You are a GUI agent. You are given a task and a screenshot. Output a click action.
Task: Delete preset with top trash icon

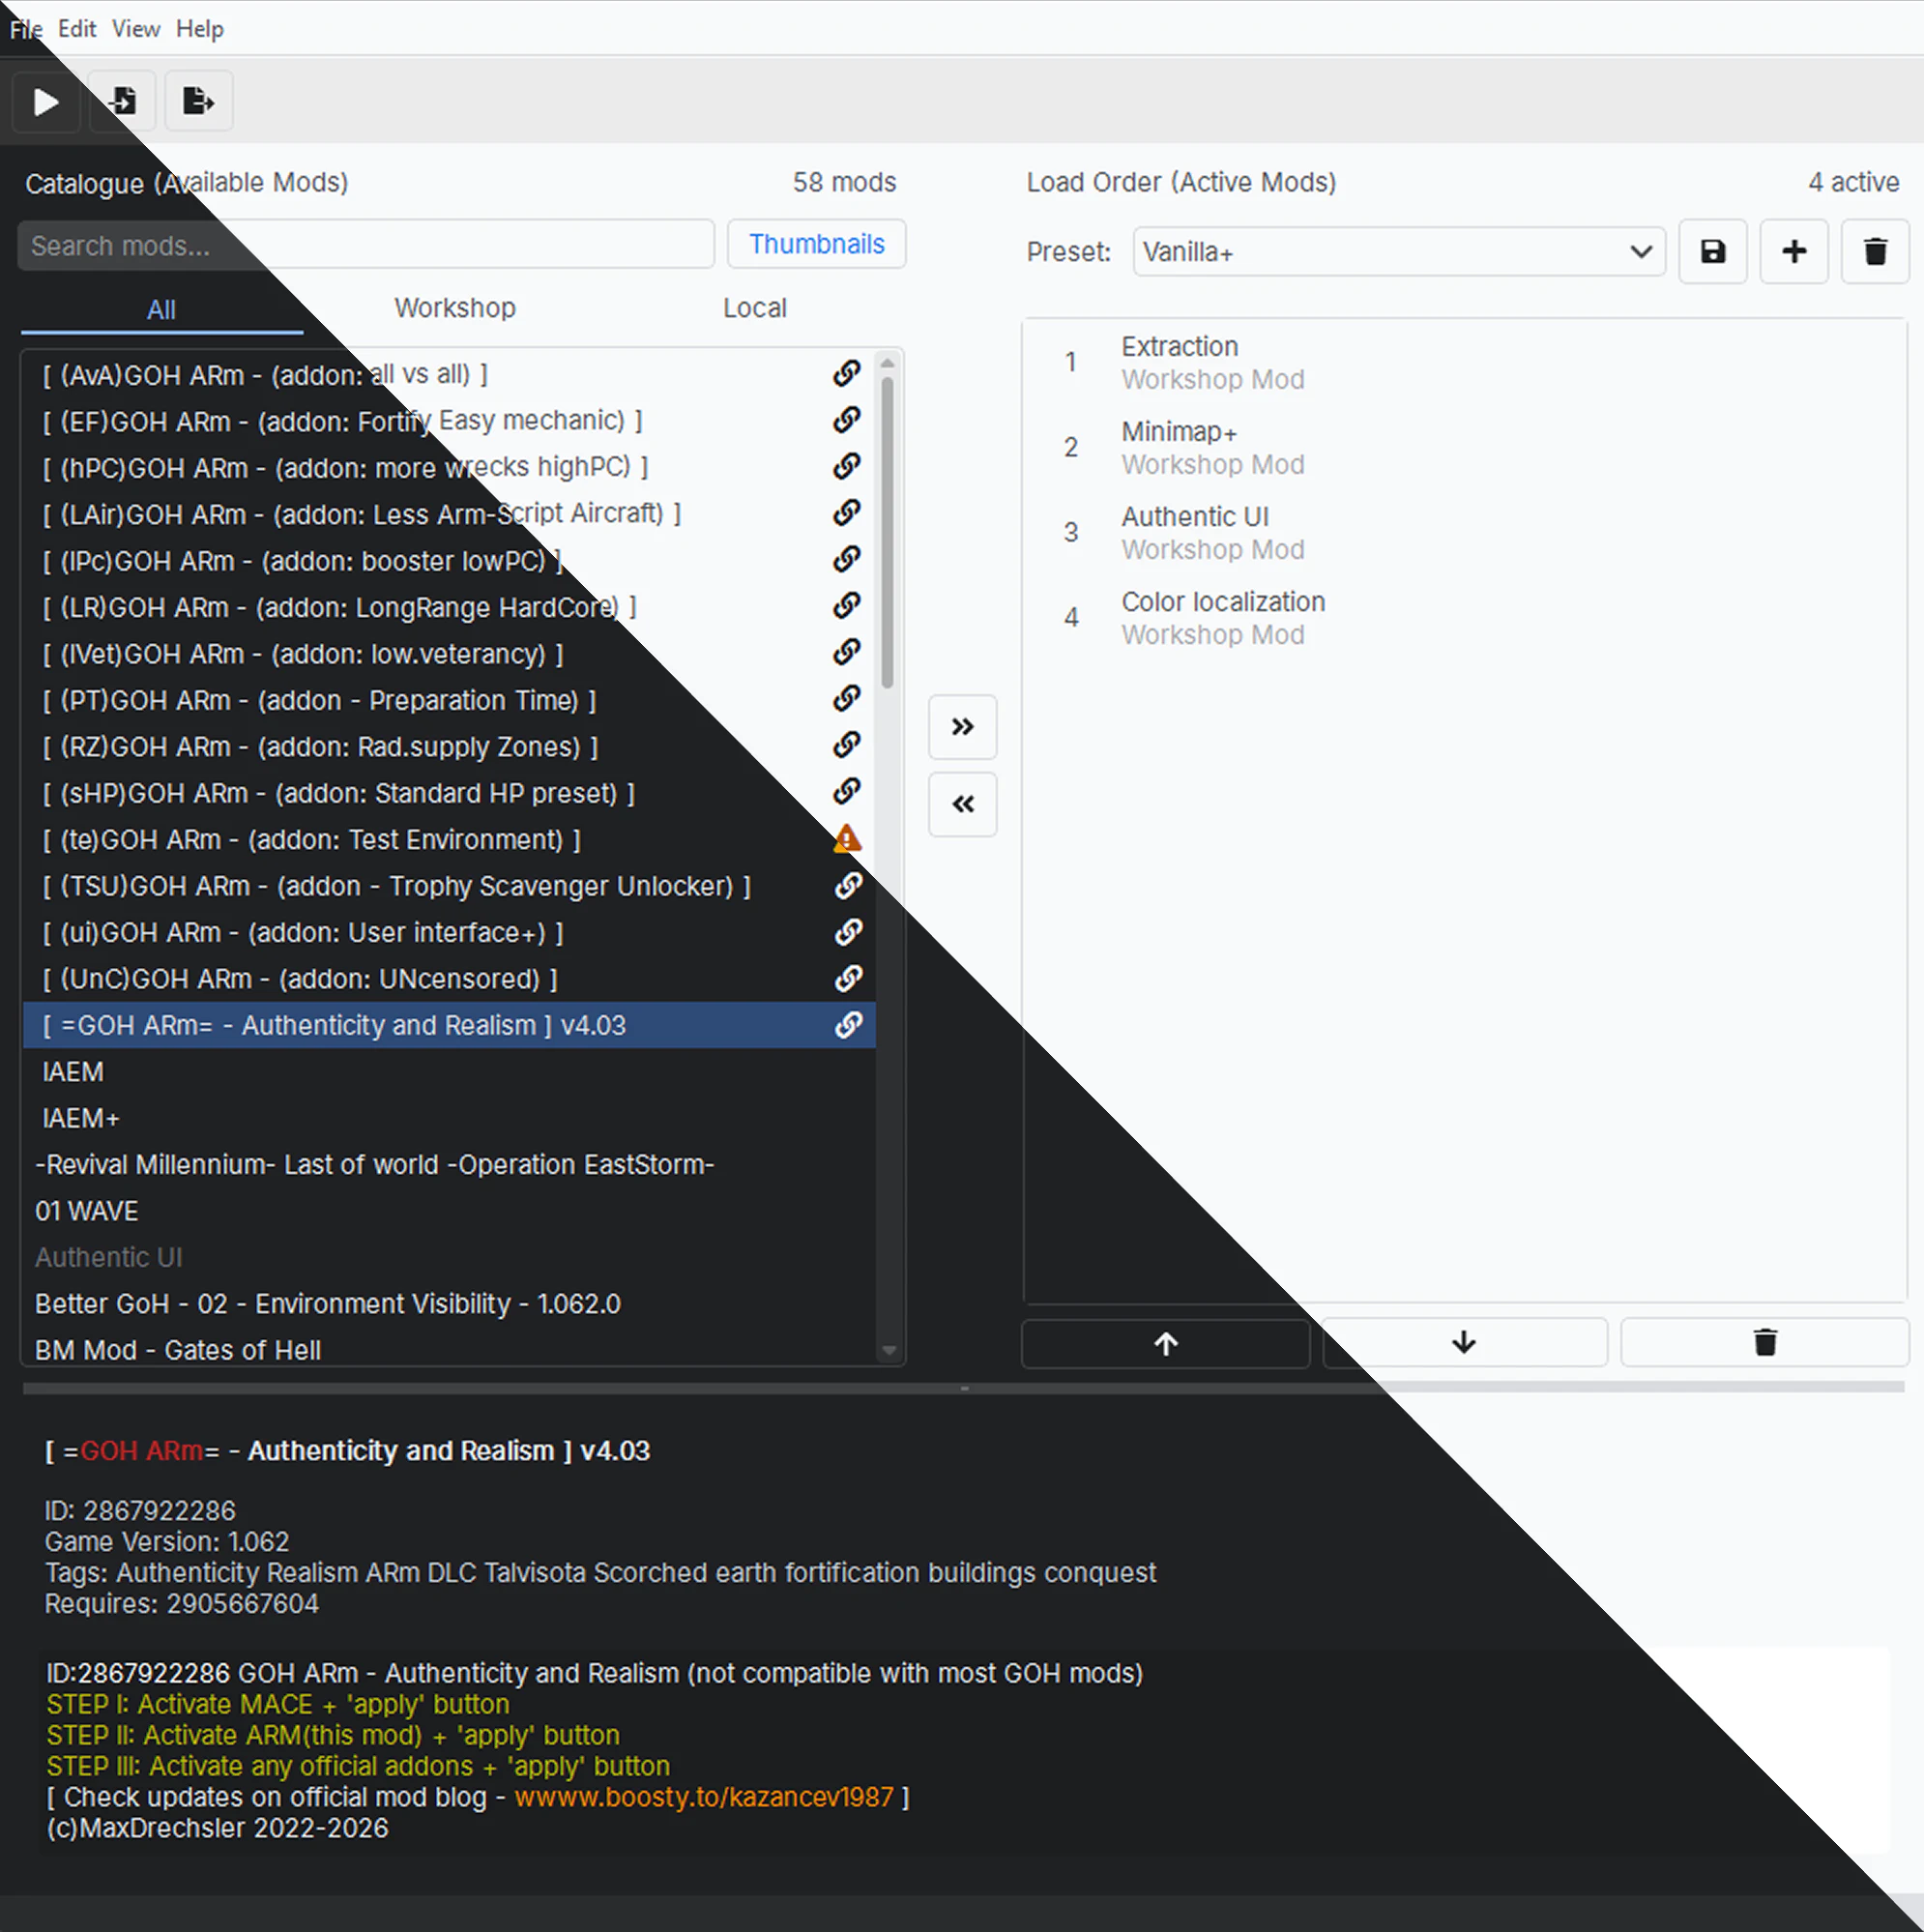pyautogui.click(x=1875, y=251)
